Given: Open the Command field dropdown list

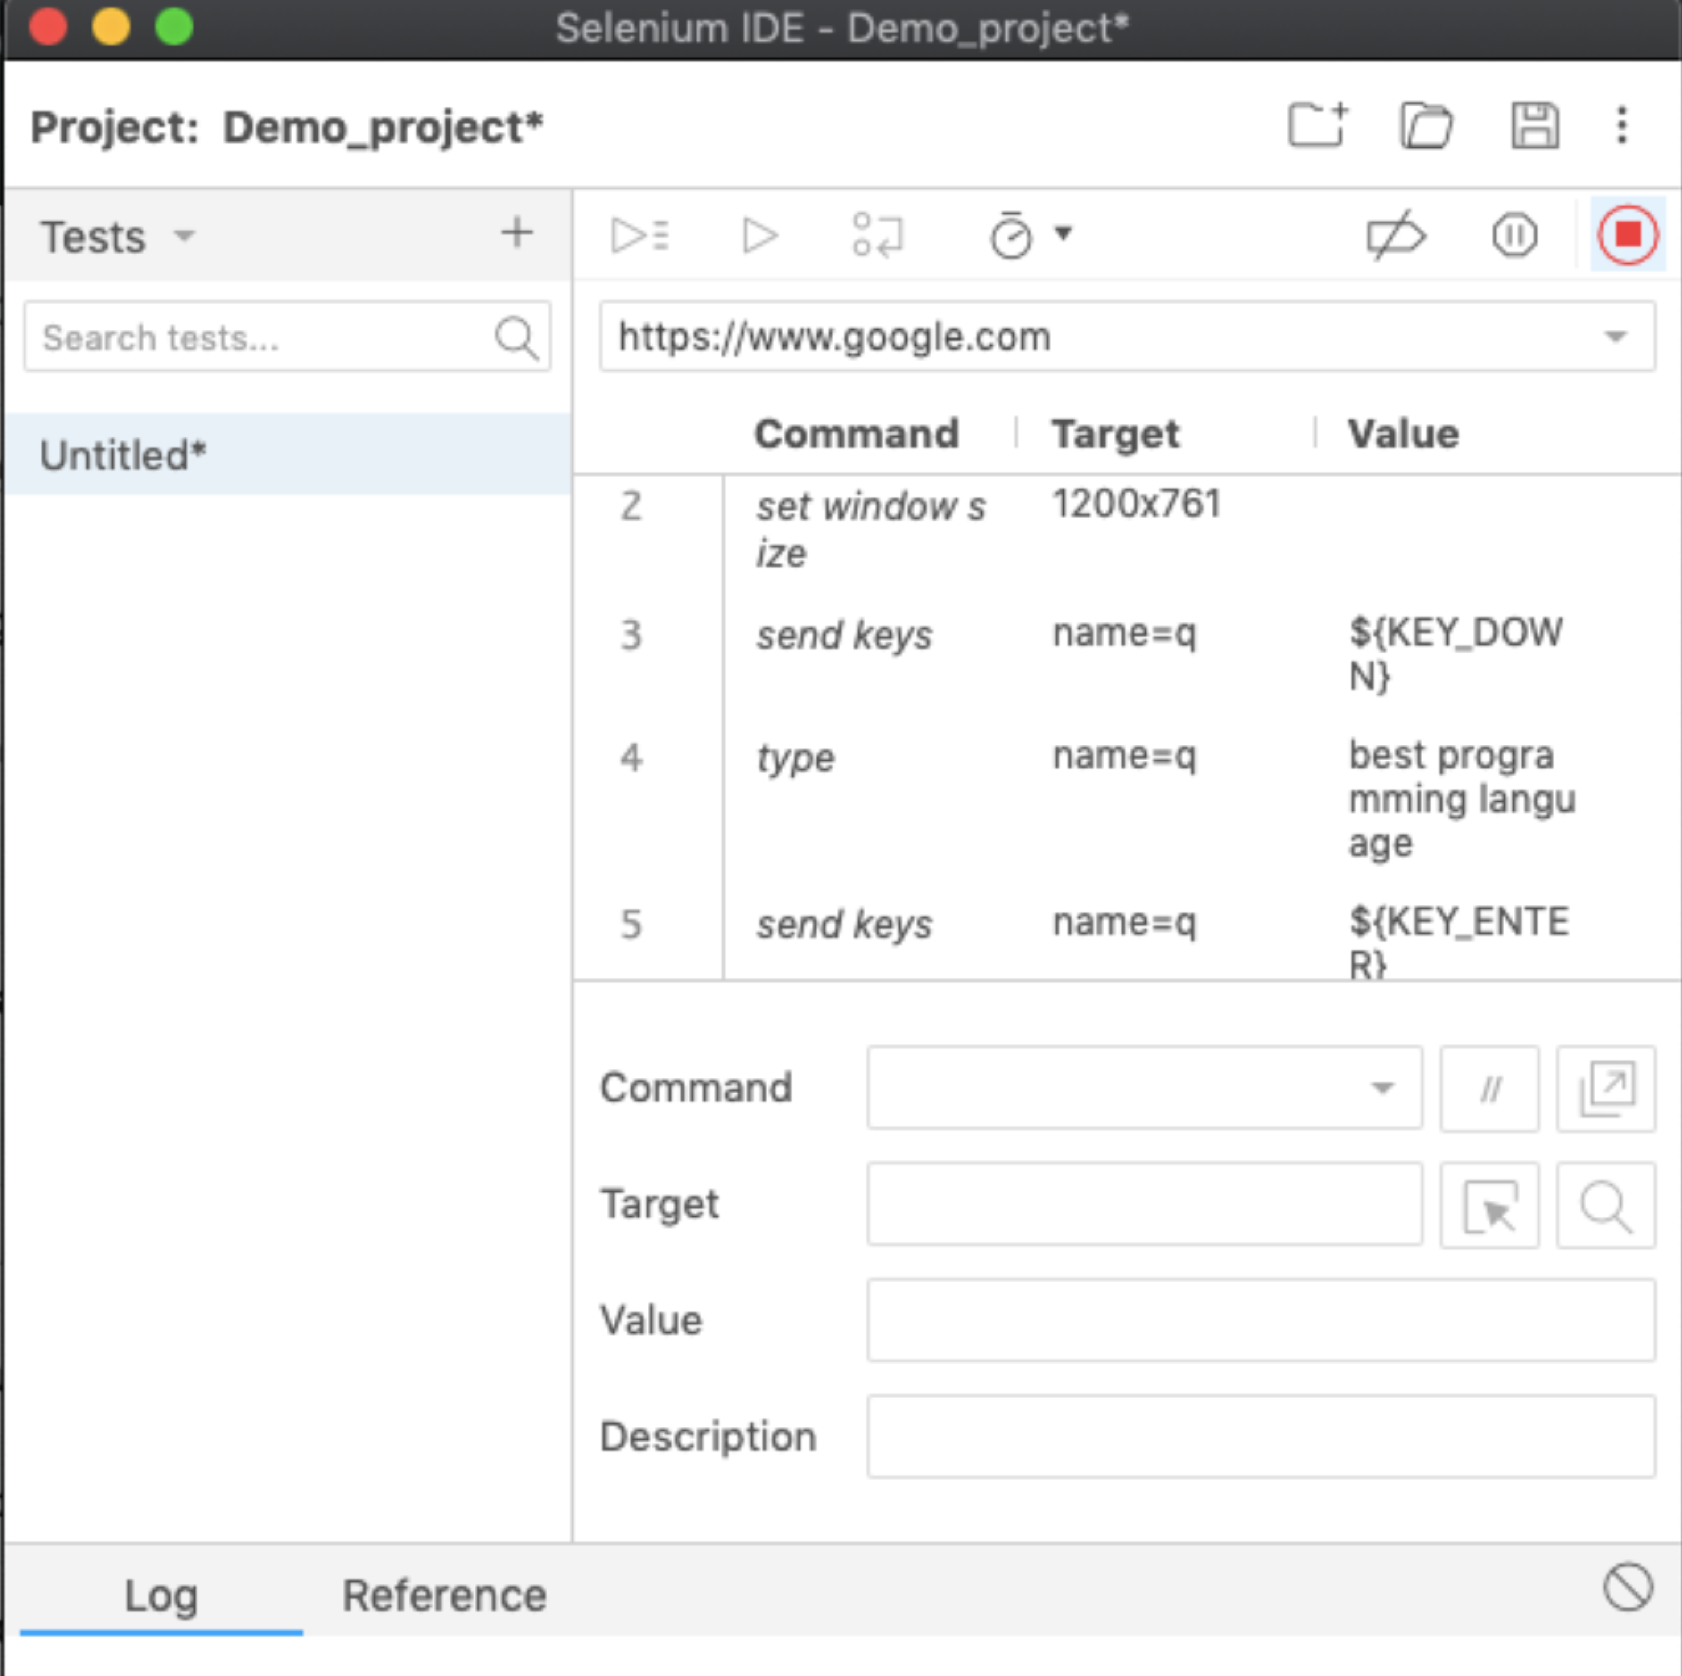Looking at the screenshot, I should 1381,1088.
